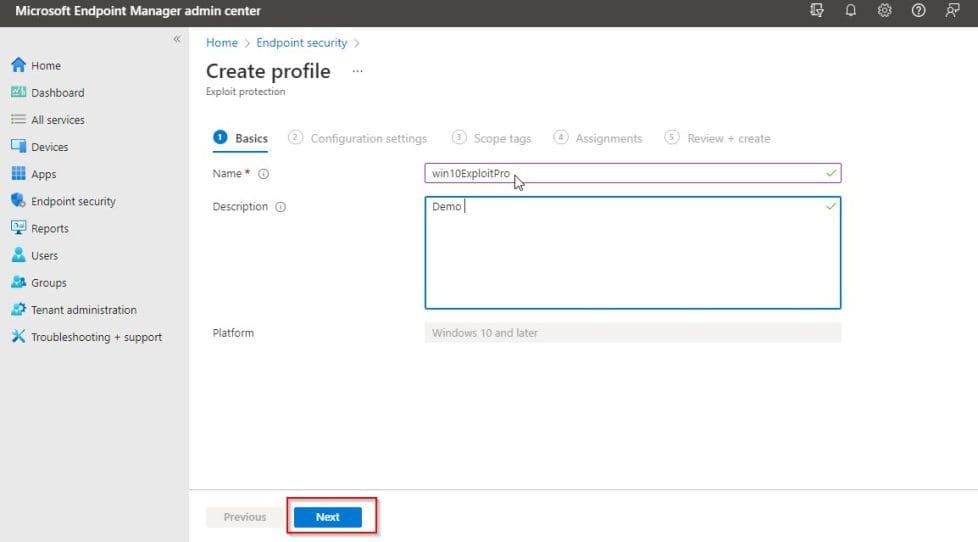Viewport: 978px width, 542px height.
Task: Open the feedback icon in the header
Action: click(x=952, y=11)
